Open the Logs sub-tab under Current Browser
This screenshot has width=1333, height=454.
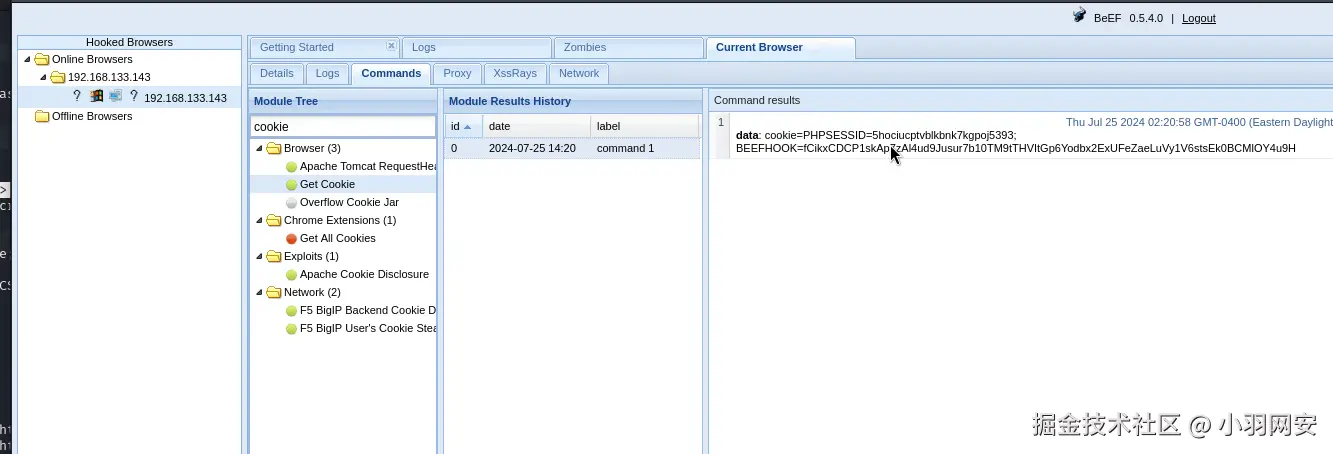click(x=328, y=73)
